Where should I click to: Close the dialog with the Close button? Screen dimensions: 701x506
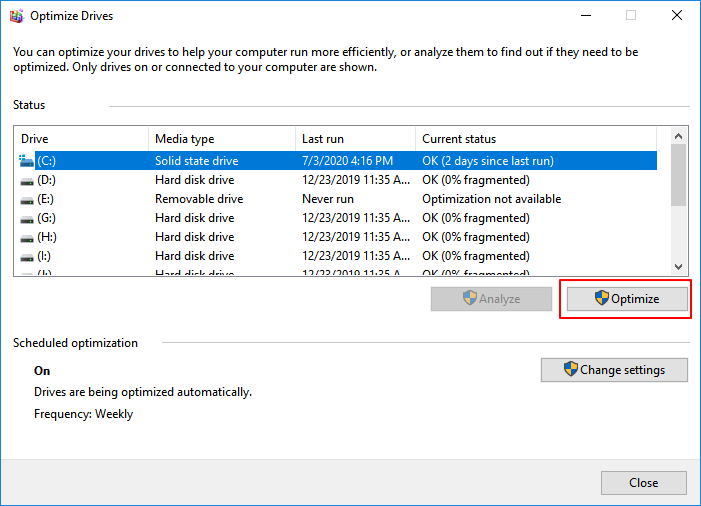click(x=643, y=483)
